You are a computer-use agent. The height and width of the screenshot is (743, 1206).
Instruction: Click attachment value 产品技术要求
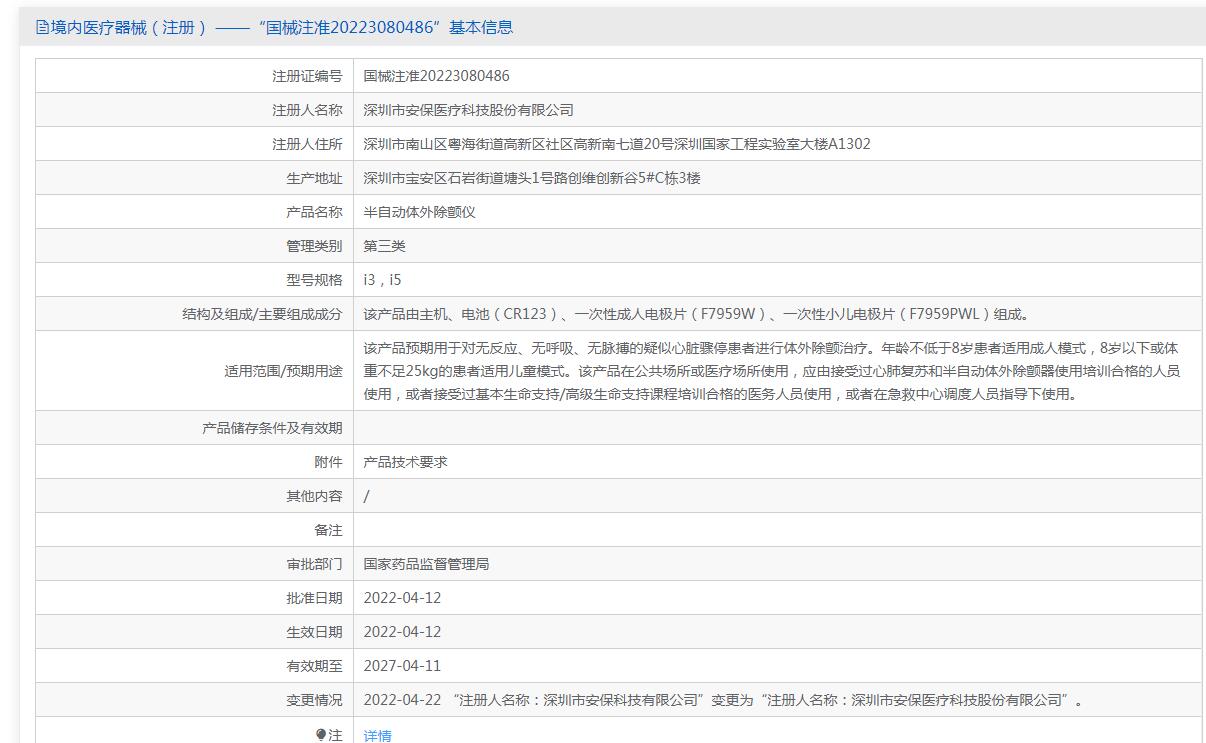pos(405,462)
